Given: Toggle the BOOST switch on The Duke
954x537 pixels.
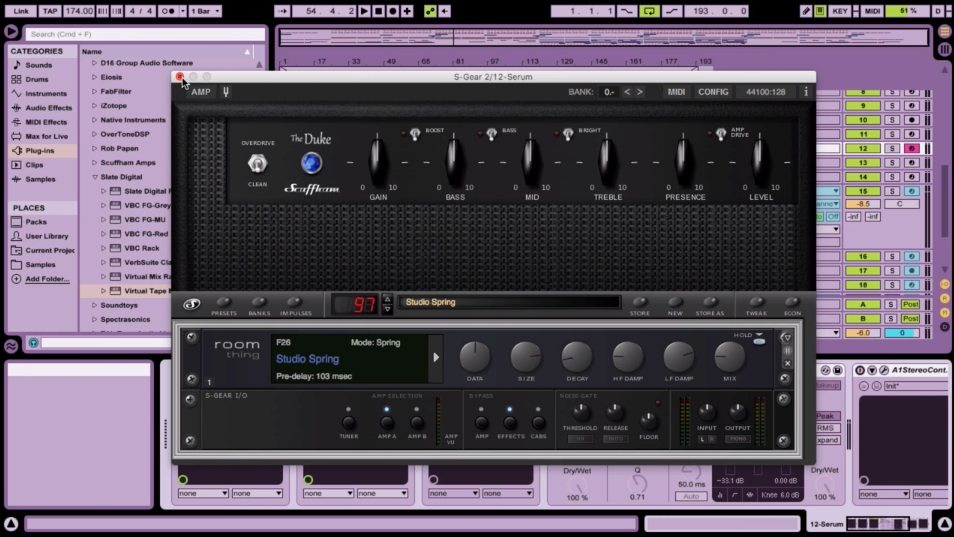Looking at the screenshot, I should (415, 134).
